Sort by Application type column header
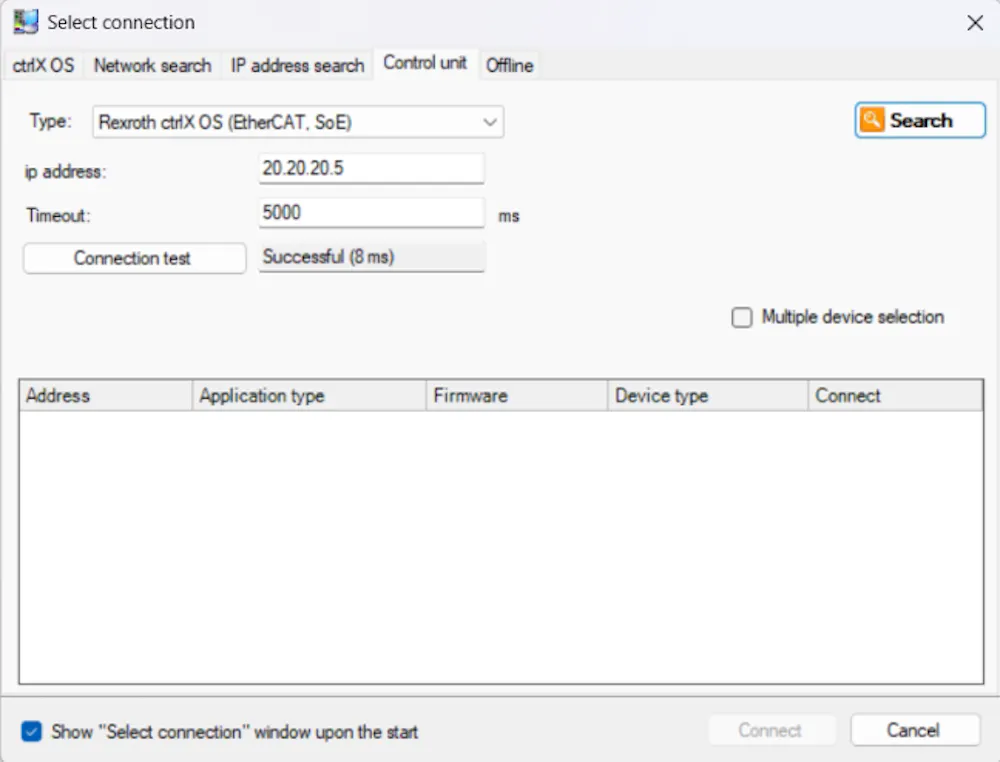1000x762 pixels. [x=309, y=396]
